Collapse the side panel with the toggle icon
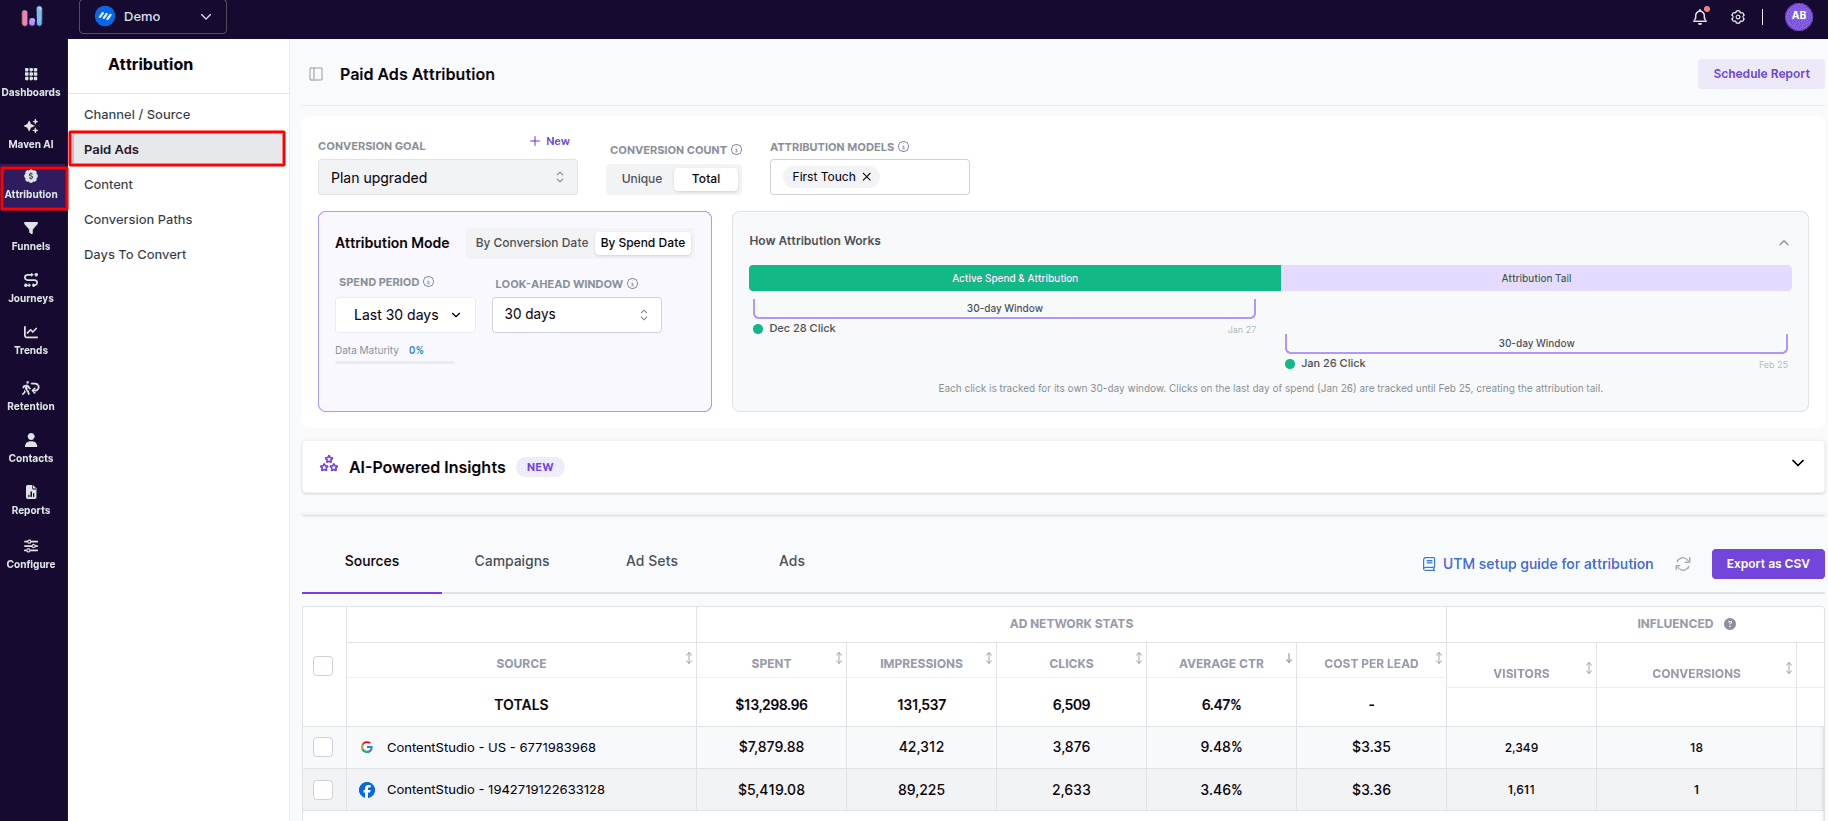This screenshot has height=821, width=1828. tap(316, 74)
